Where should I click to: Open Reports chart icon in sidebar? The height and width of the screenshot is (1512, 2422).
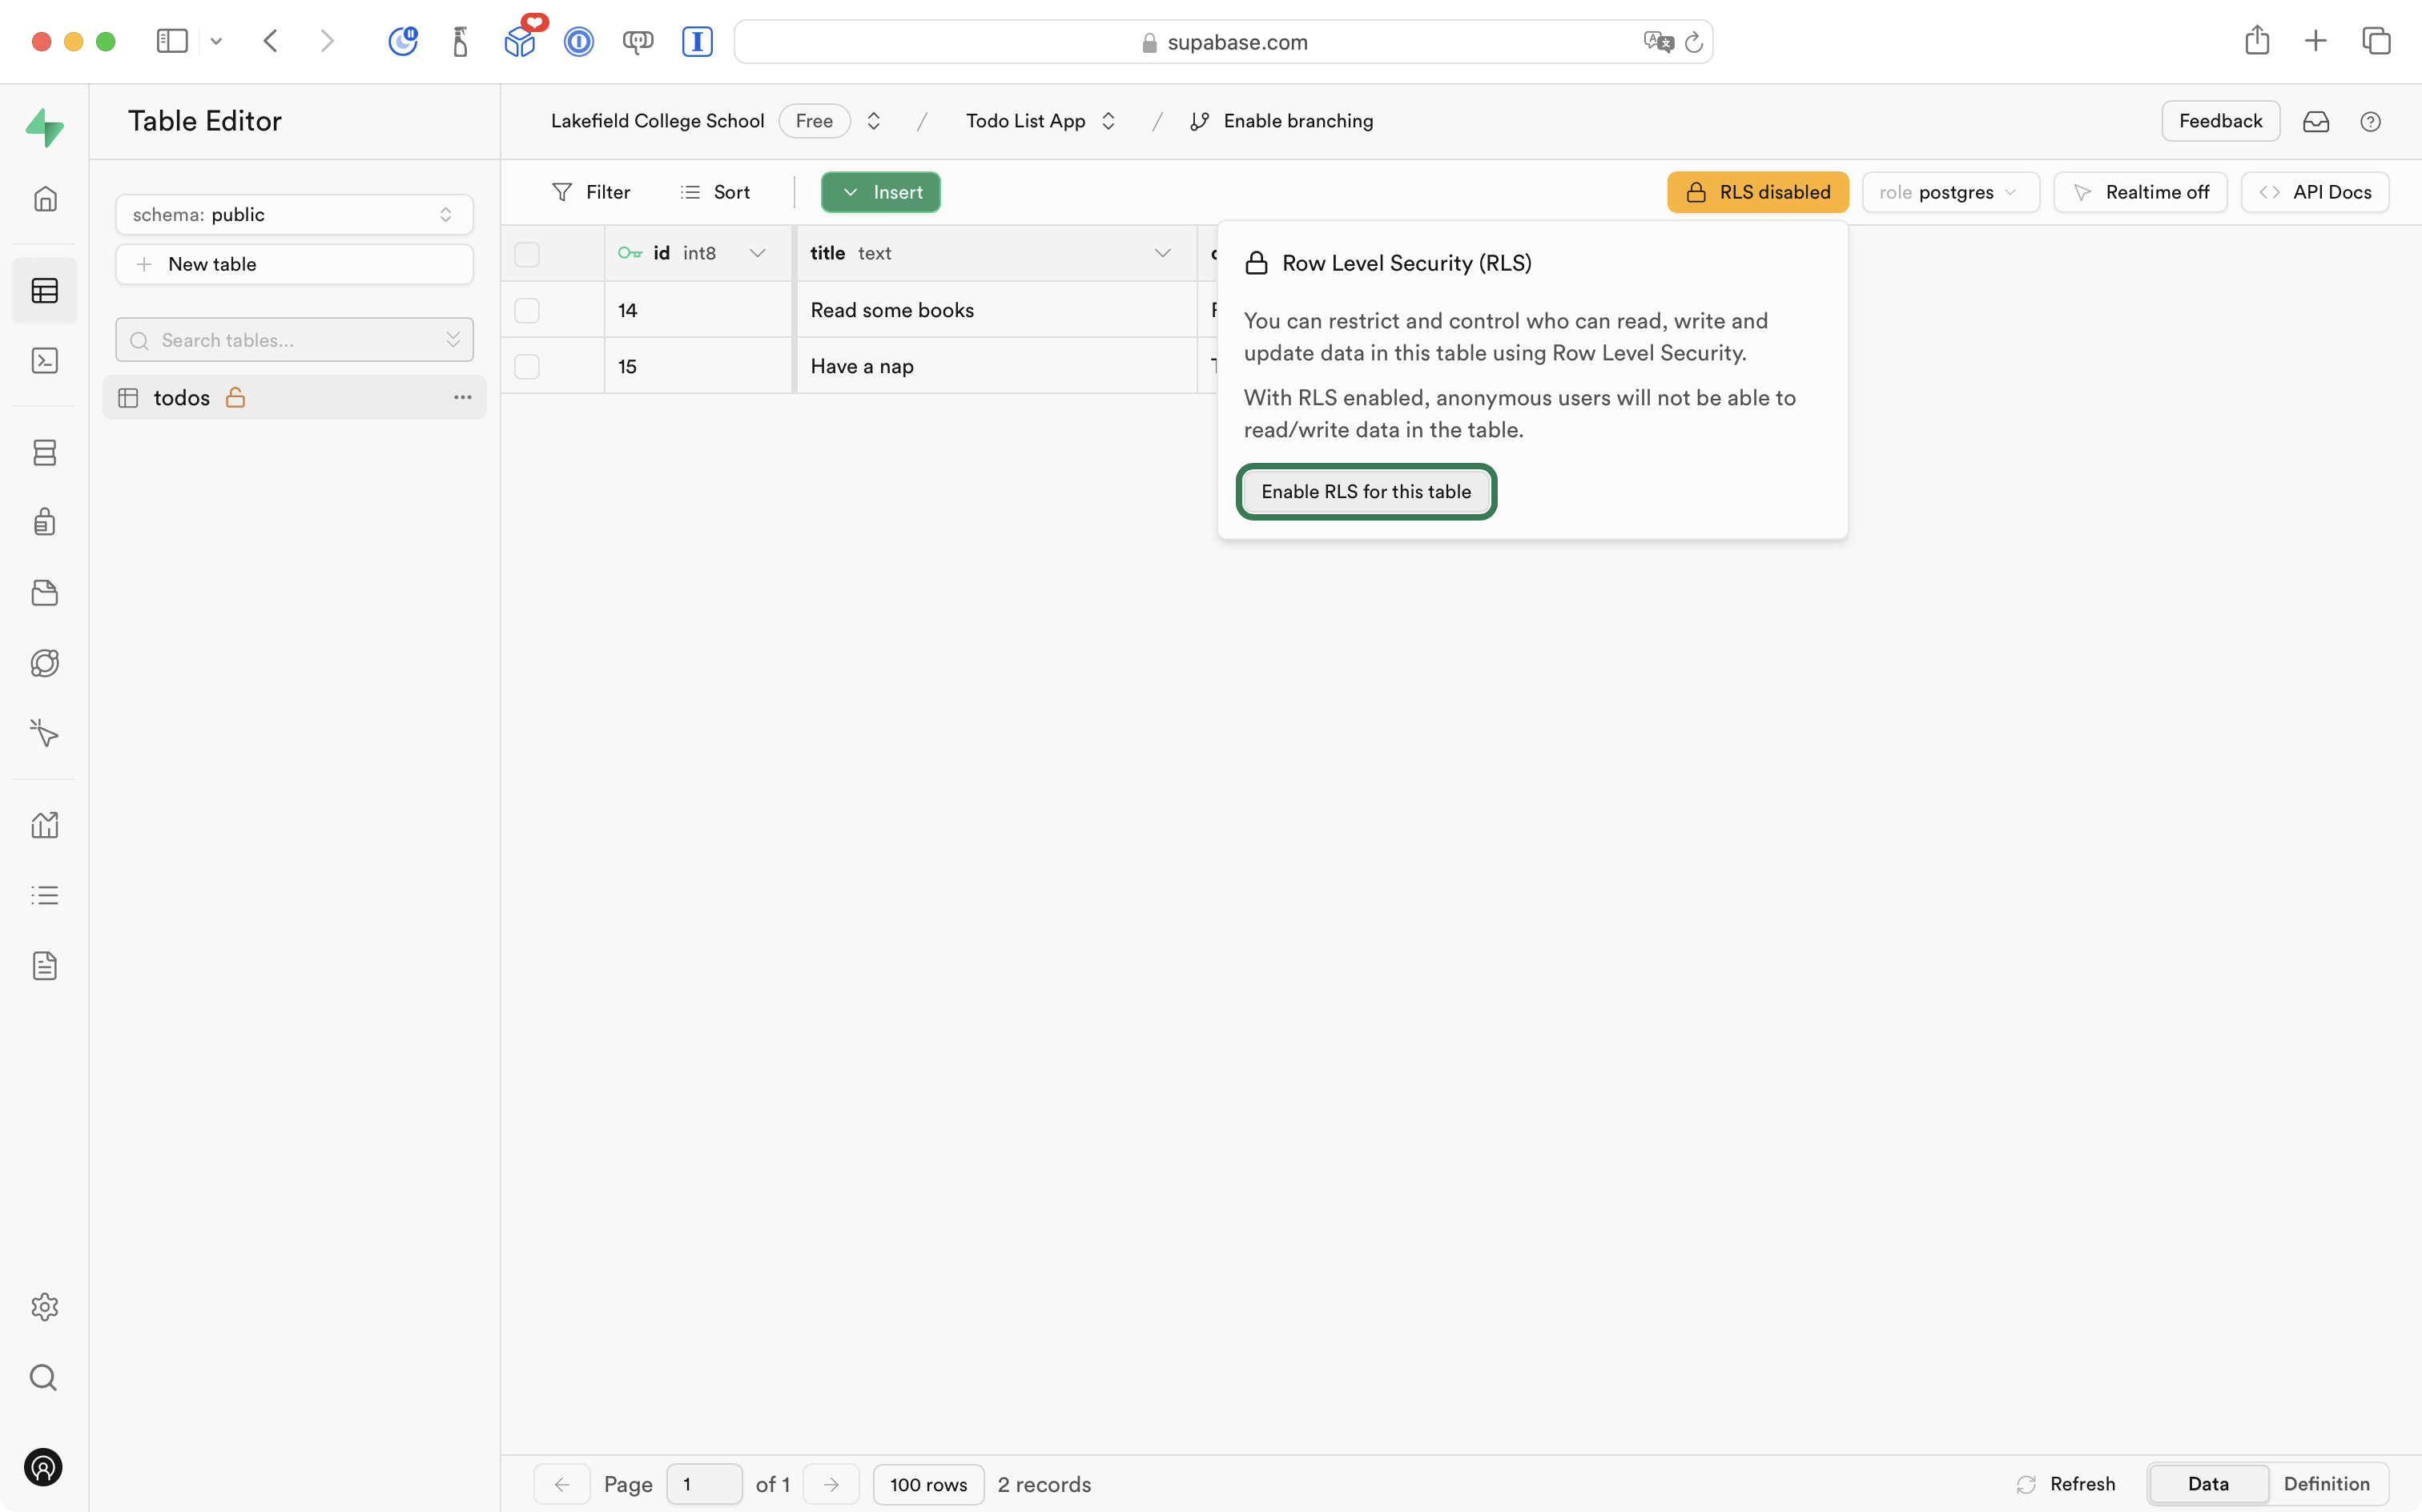click(x=45, y=825)
